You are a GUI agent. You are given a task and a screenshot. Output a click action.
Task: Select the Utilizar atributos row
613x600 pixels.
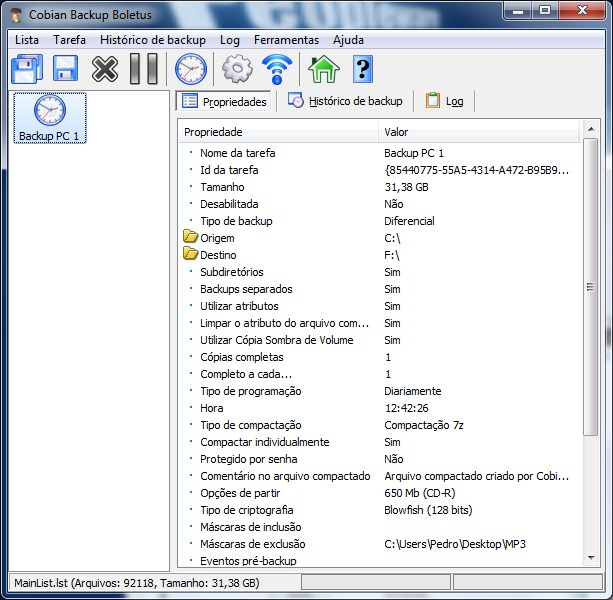coord(380,306)
